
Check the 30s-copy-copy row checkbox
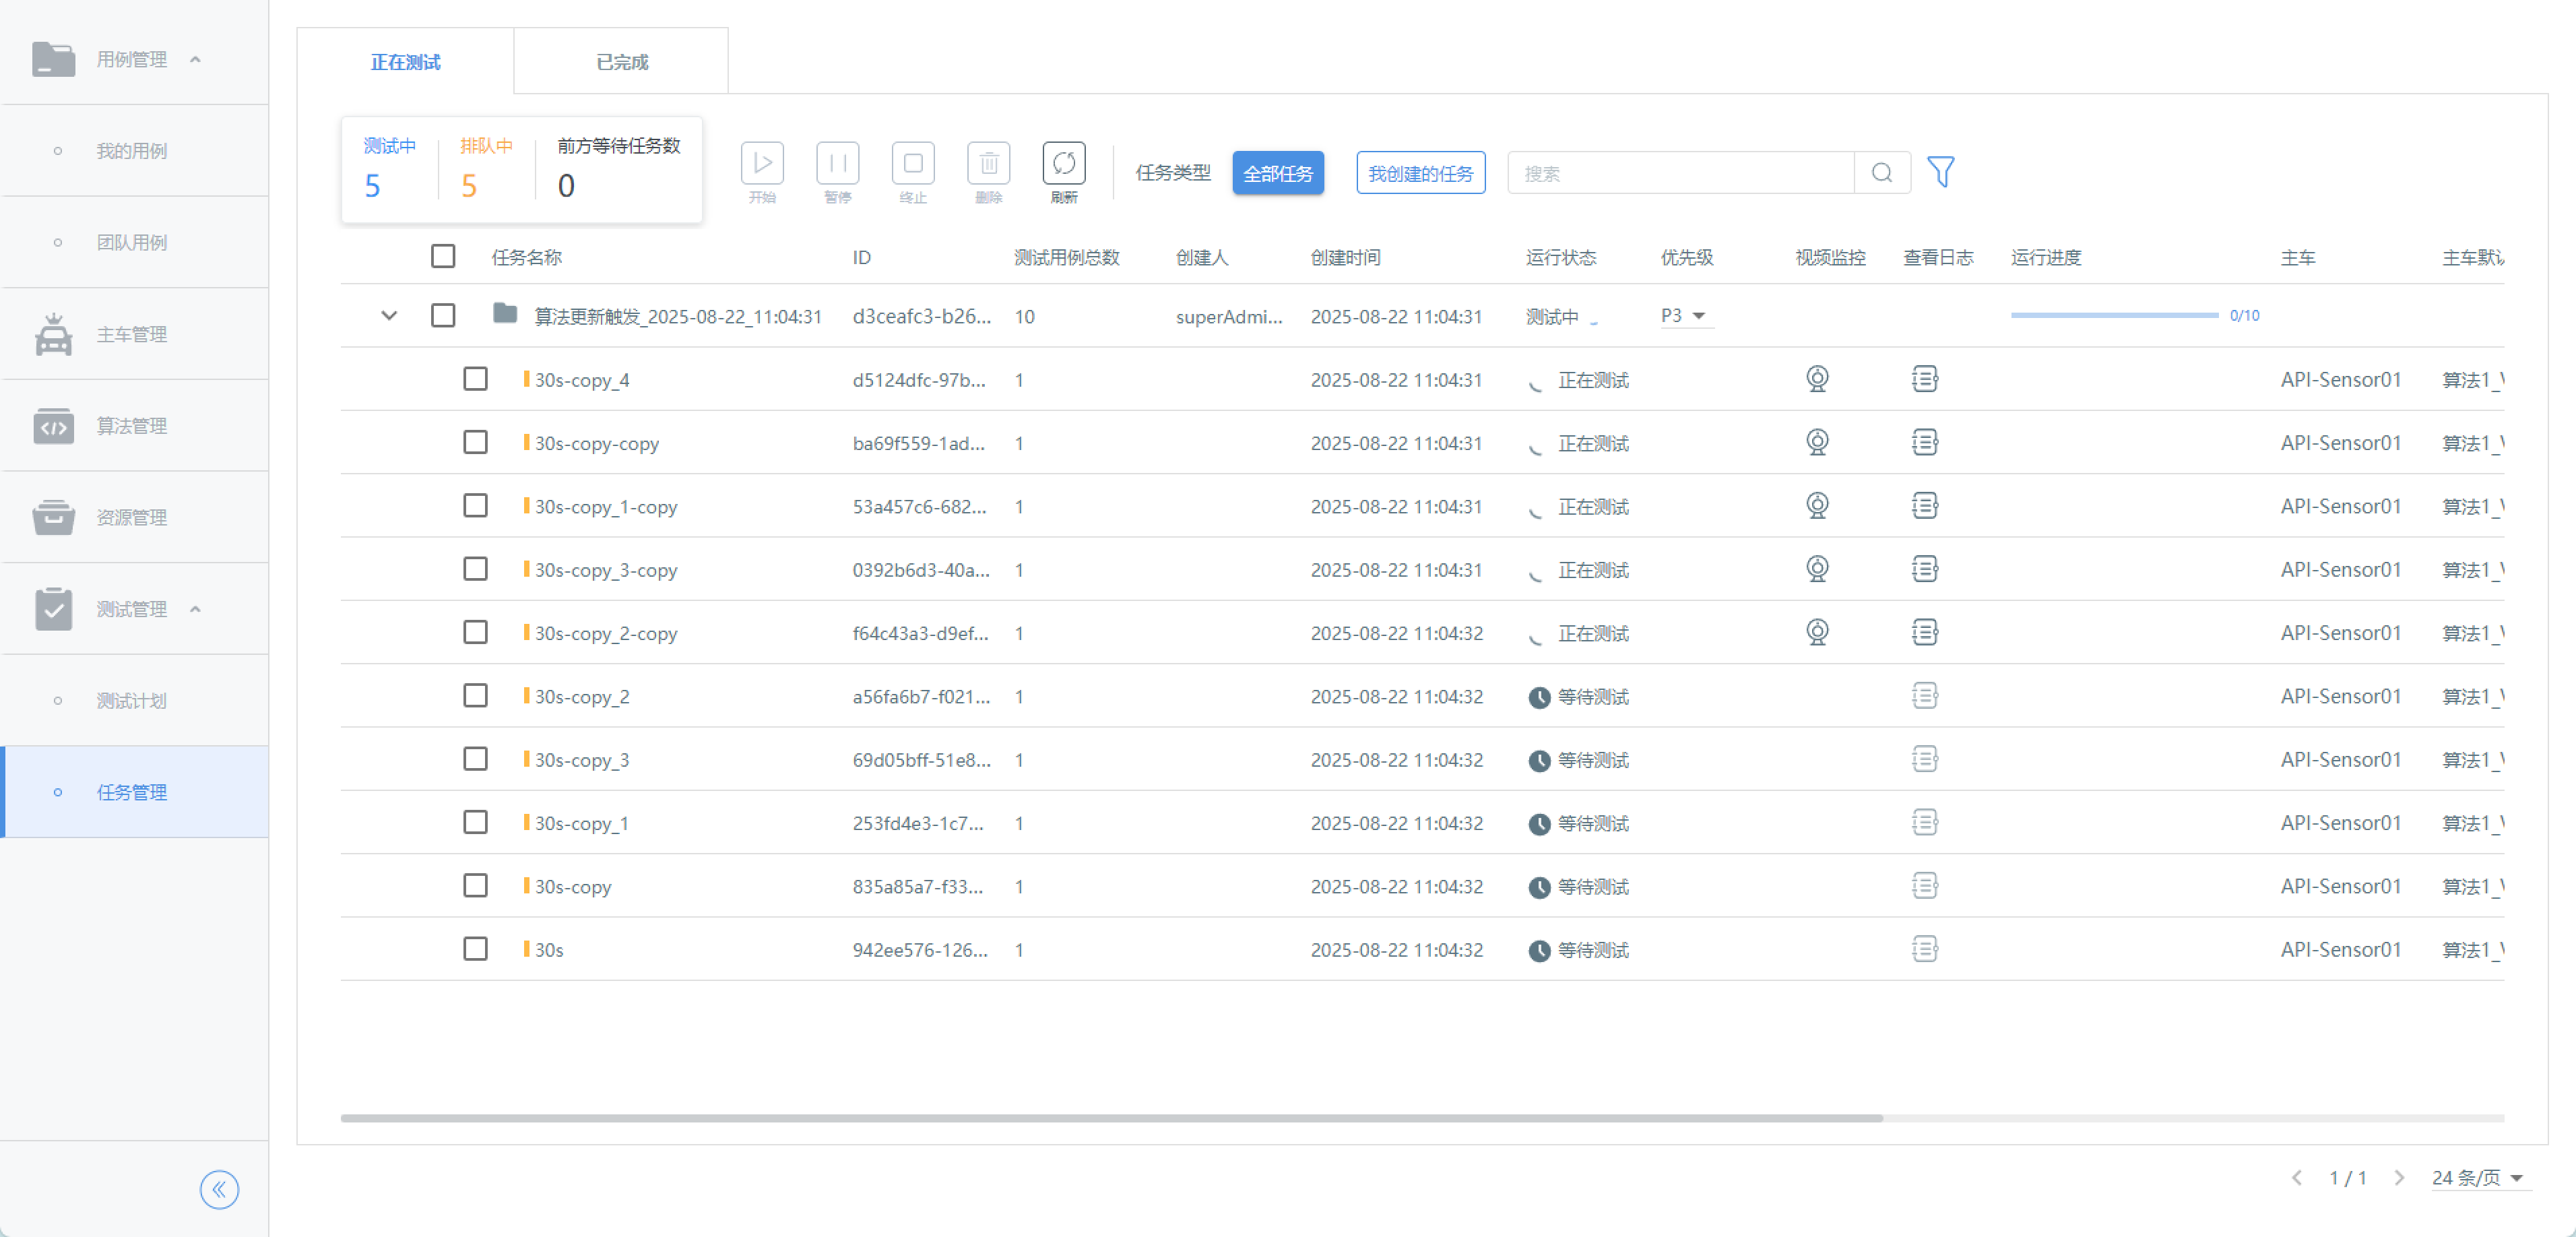point(475,442)
